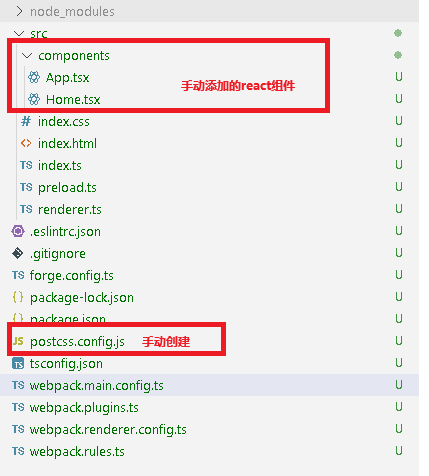Collapse the src folder chevron
The width and height of the screenshot is (429, 476).
pyautogui.click(x=19, y=33)
